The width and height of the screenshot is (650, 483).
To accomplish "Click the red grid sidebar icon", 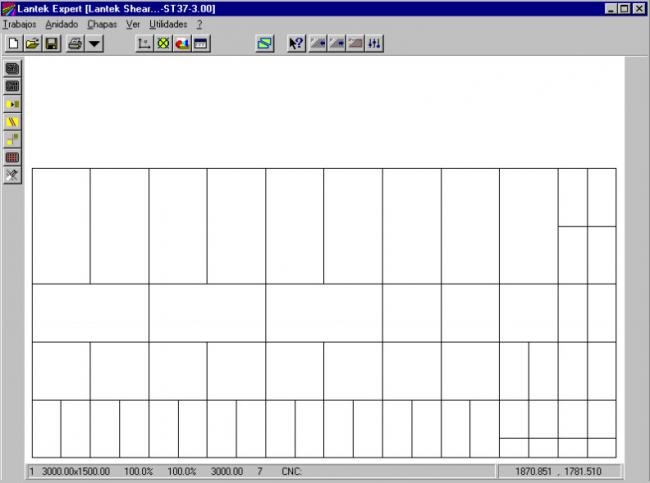I will [12, 158].
